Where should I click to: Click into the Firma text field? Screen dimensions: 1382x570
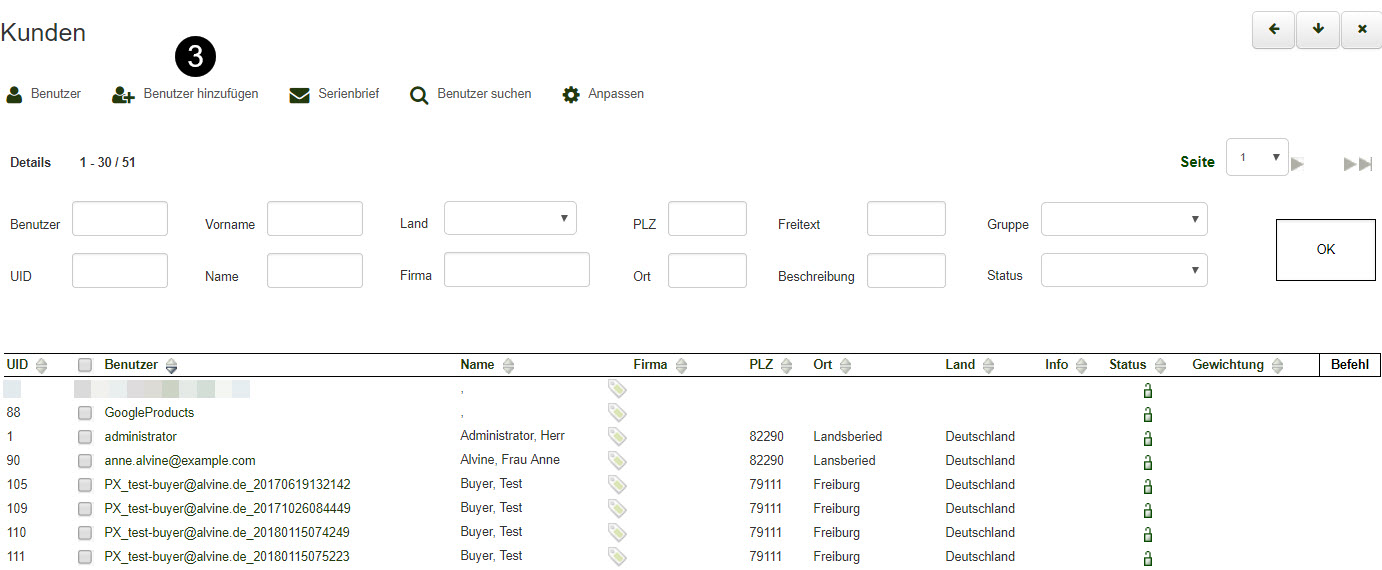[516, 269]
